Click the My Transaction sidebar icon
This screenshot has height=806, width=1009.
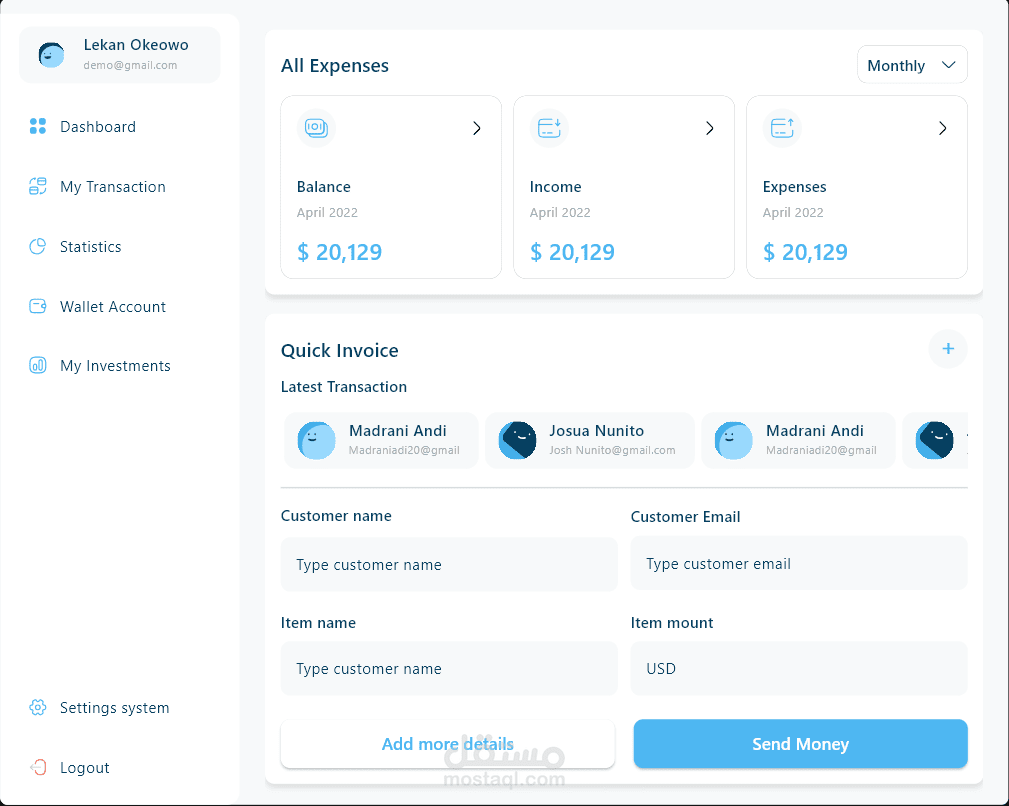point(38,186)
